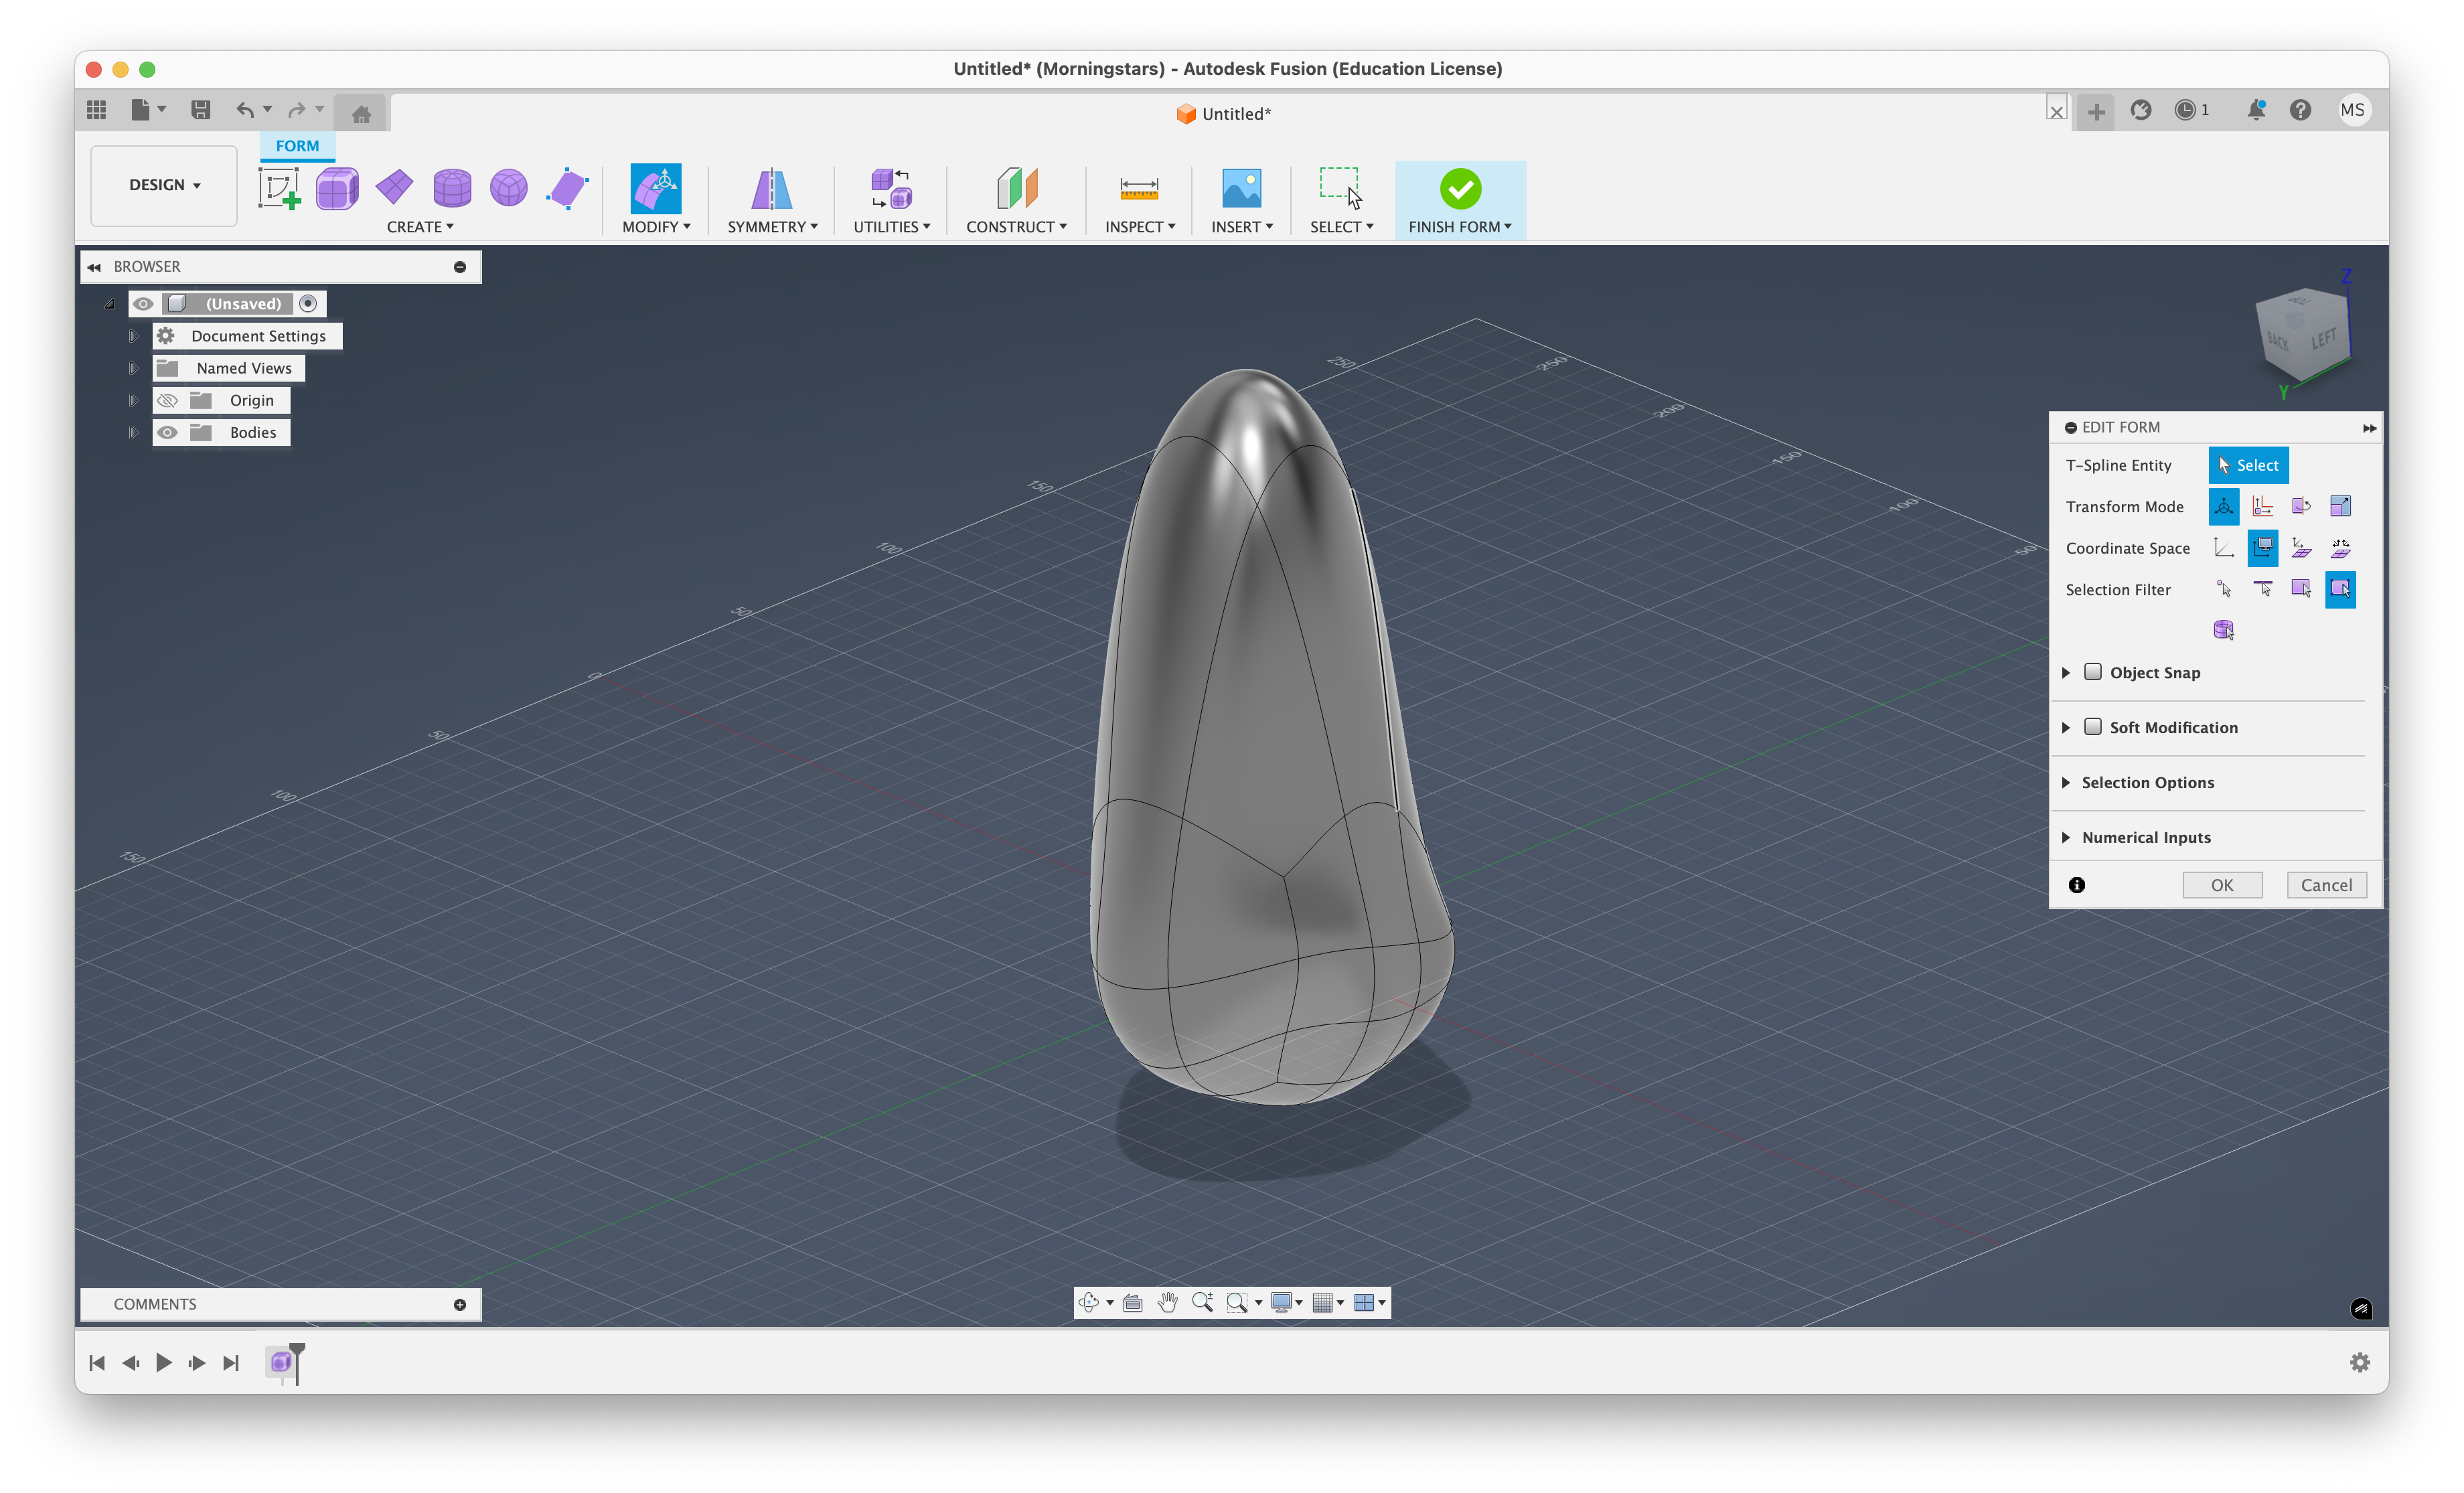Open the Display Settings dropdown

coord(1286,1302)
